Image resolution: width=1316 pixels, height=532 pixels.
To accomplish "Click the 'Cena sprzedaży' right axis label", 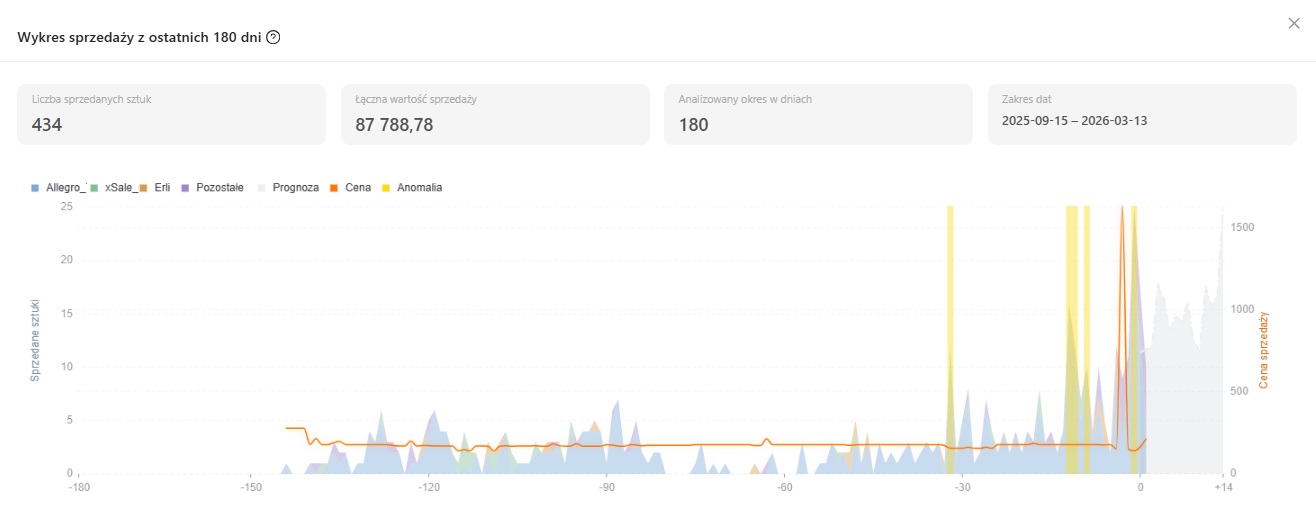I will pos(1263,350).
